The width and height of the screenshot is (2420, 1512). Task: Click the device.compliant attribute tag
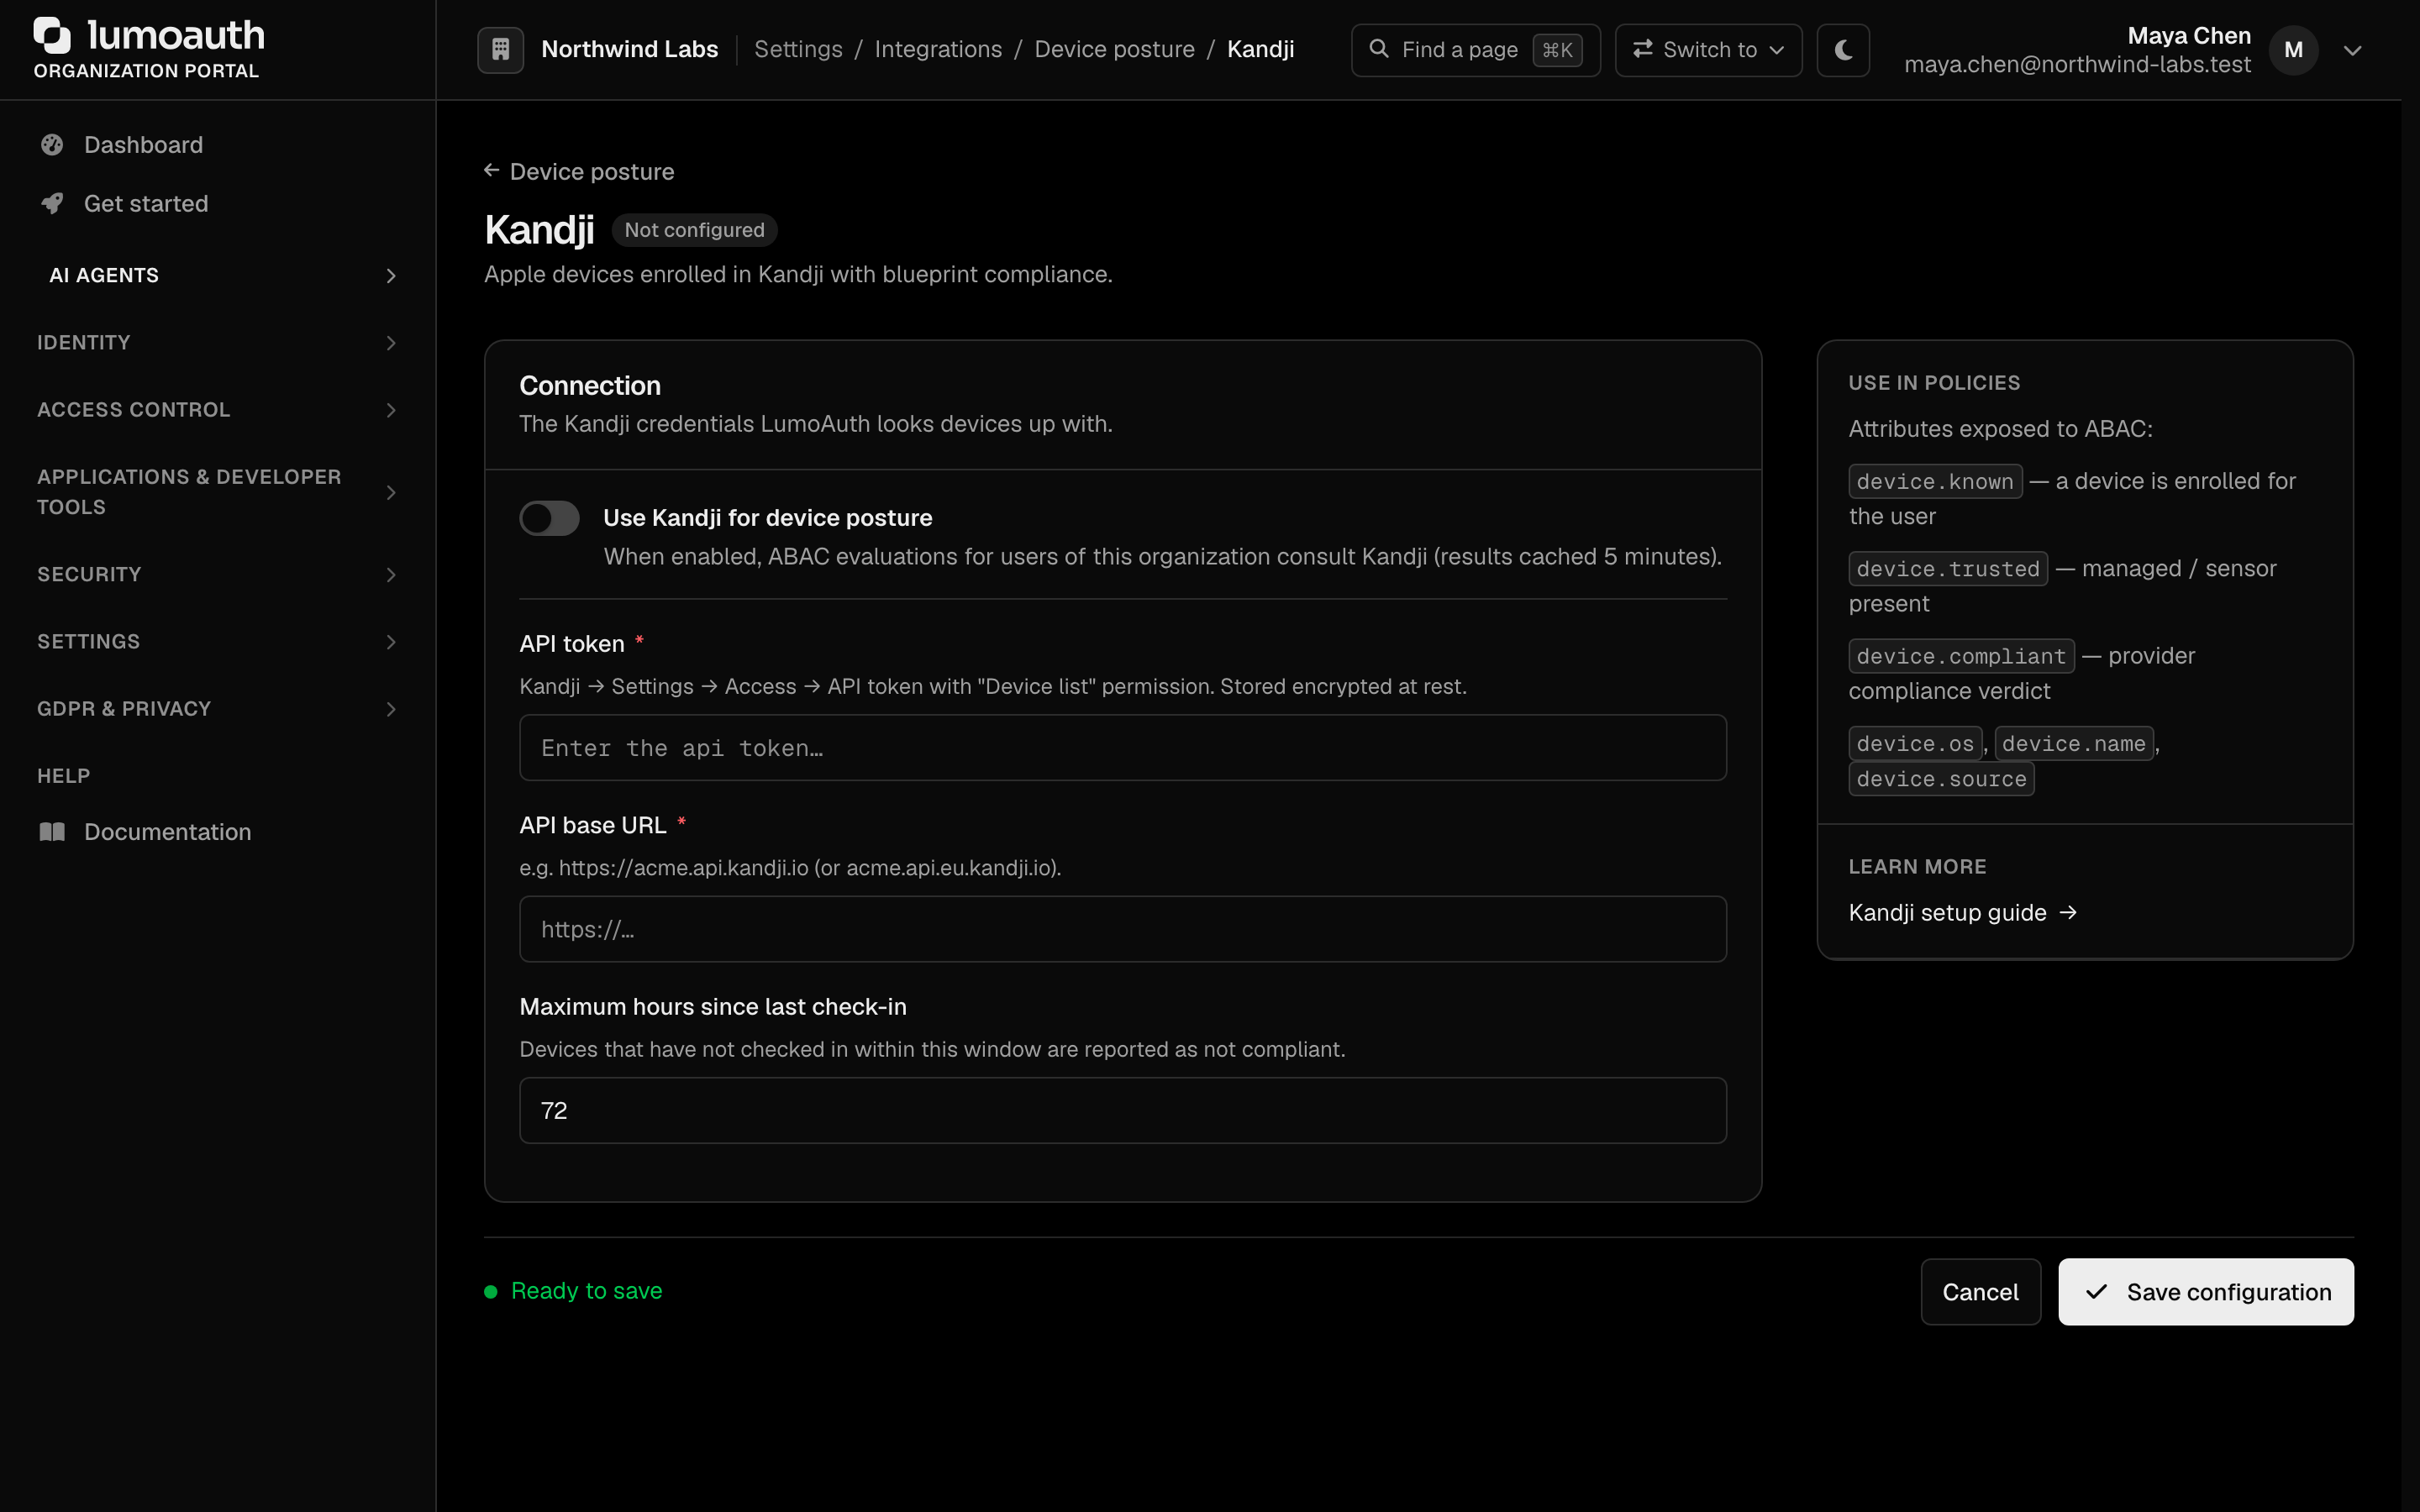1961,656
